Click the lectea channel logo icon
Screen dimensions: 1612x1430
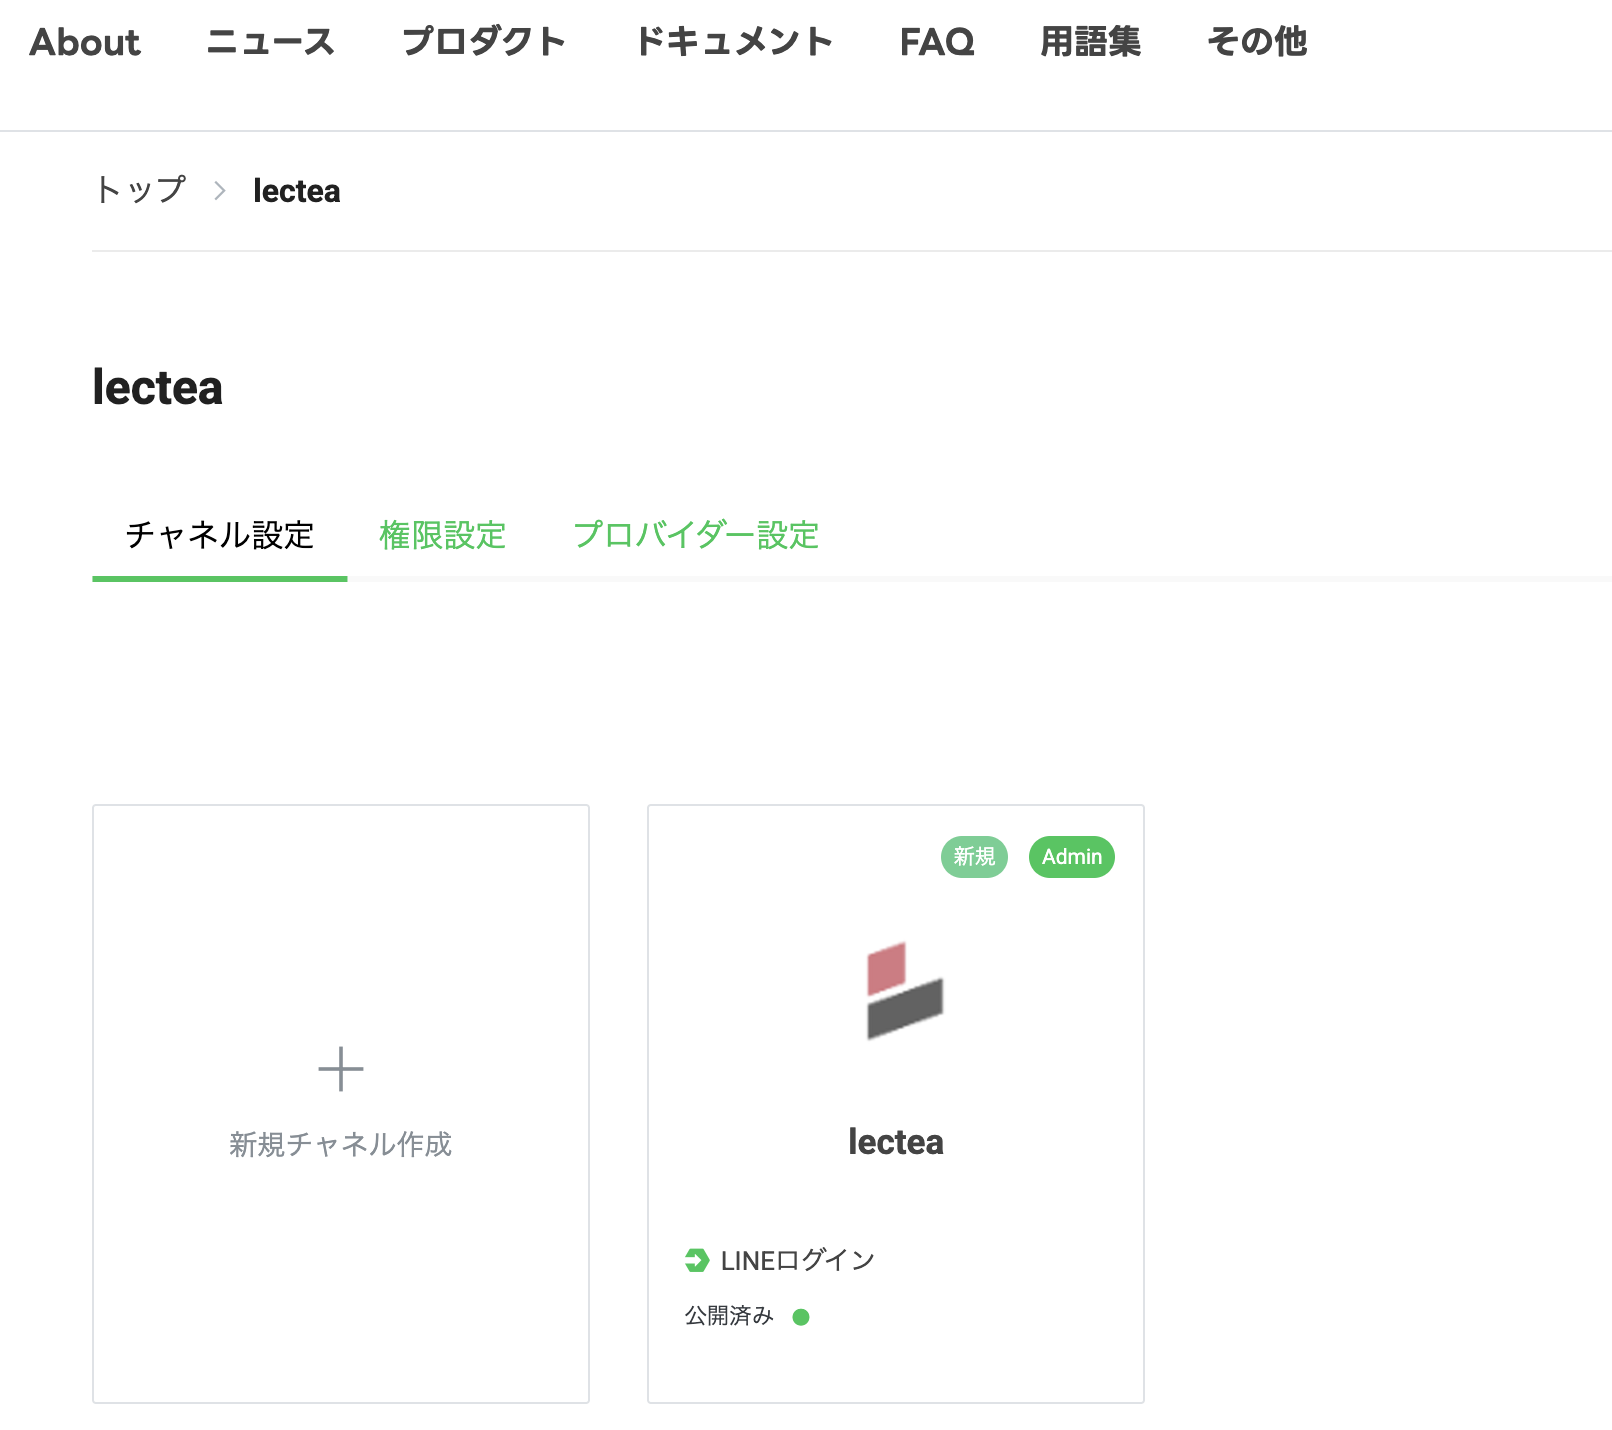[x=905, y=990]
